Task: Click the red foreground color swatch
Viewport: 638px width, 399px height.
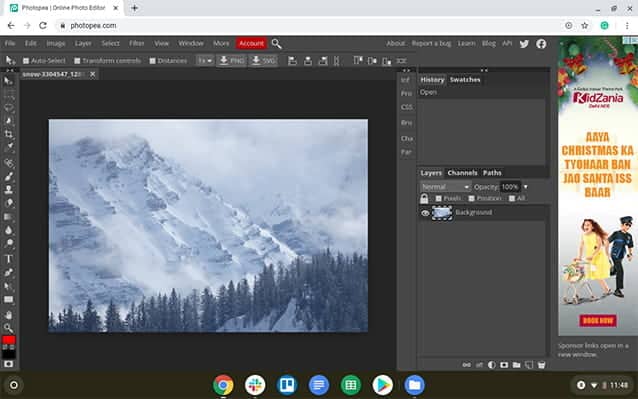Action: click(9, 340)
